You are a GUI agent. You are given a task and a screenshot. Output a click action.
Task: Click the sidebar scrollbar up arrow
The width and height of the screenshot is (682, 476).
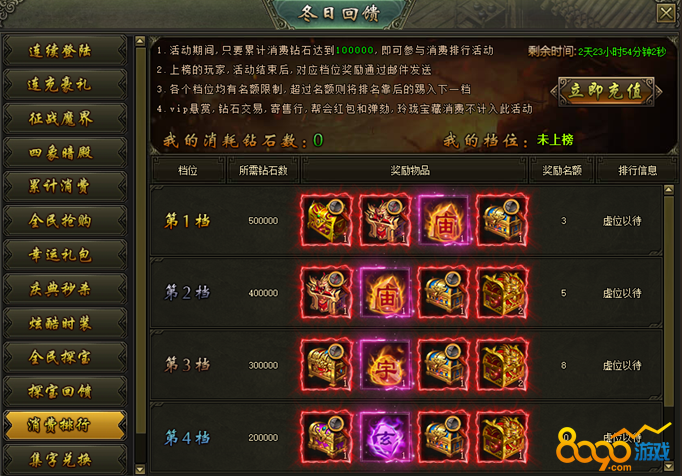coord(140,41)
